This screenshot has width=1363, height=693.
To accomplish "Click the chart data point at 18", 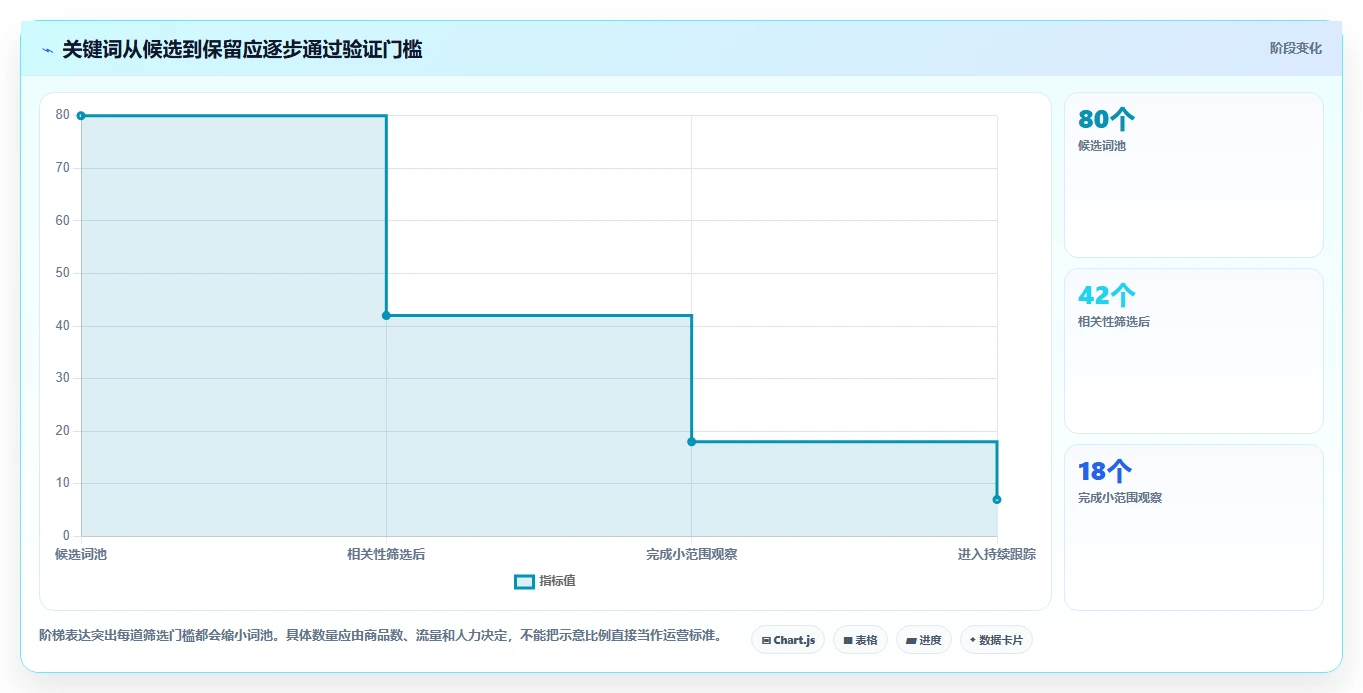I will click(691, 442).
